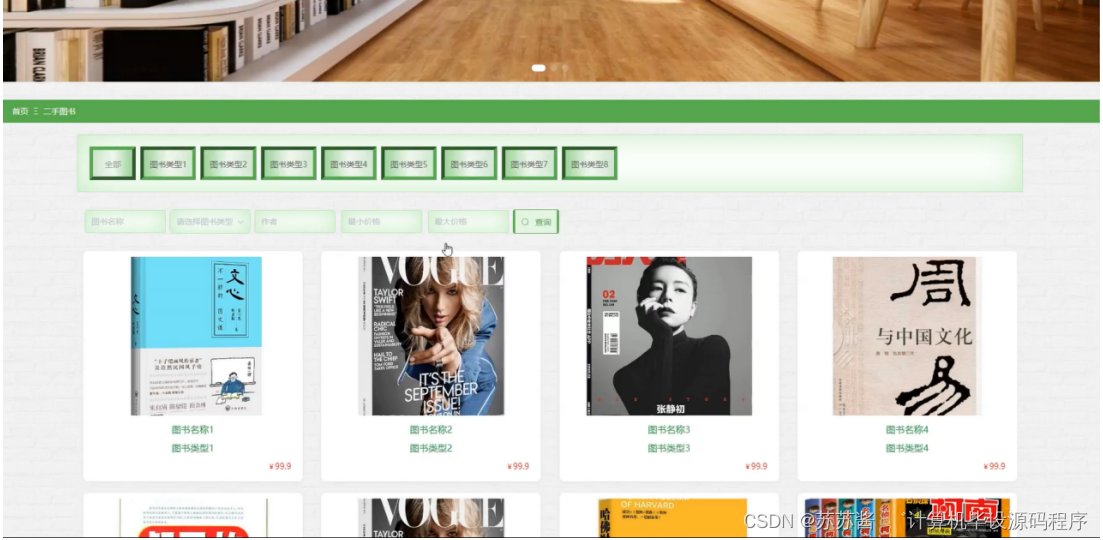Viewport: 1103px width, 540px height.
Task: Click the 图书名称1 title
Action: (x=193, y=430)
